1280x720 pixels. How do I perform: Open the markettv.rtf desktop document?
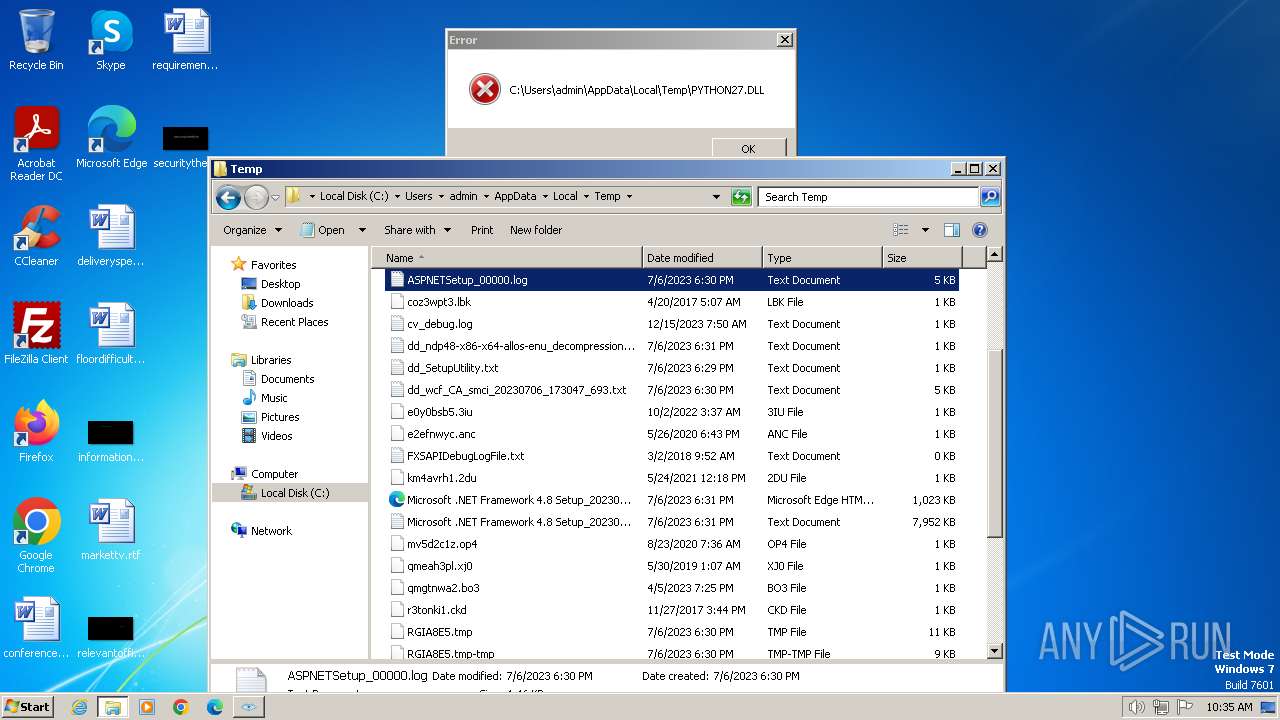tap(110, 529)
